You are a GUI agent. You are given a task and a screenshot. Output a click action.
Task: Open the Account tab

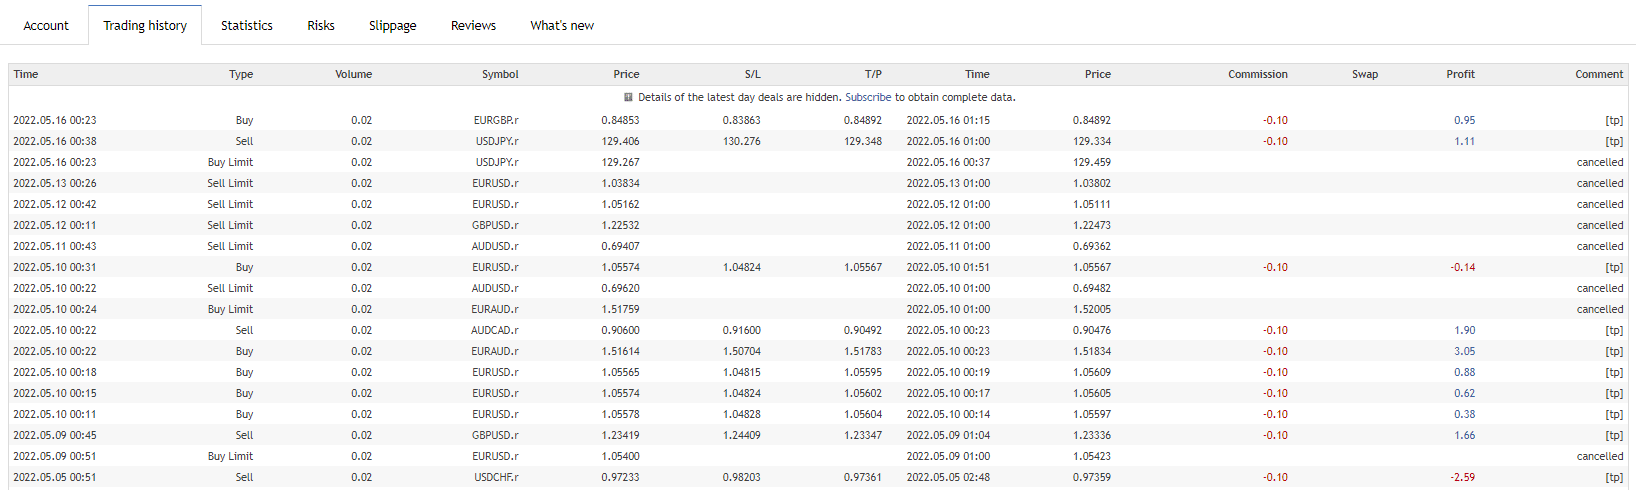pyautogui.click(x=46, y=25)
